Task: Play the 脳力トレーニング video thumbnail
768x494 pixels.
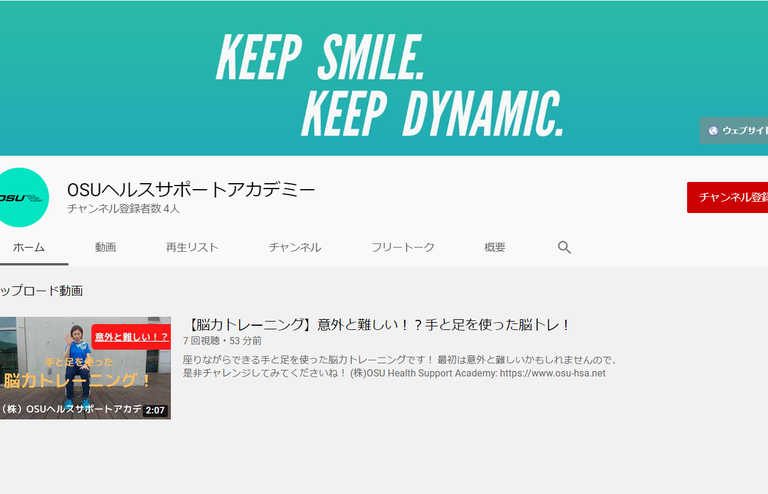Action: tap(84, 368)
